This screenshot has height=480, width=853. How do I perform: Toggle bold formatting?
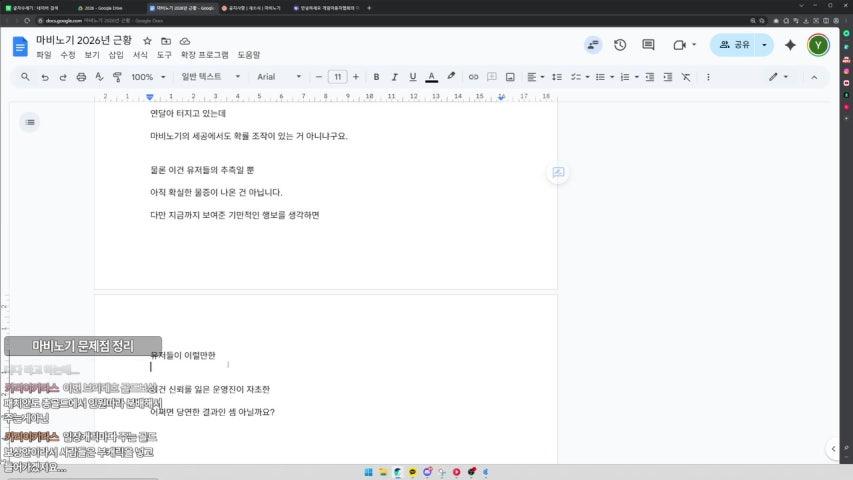pos(376,77)
